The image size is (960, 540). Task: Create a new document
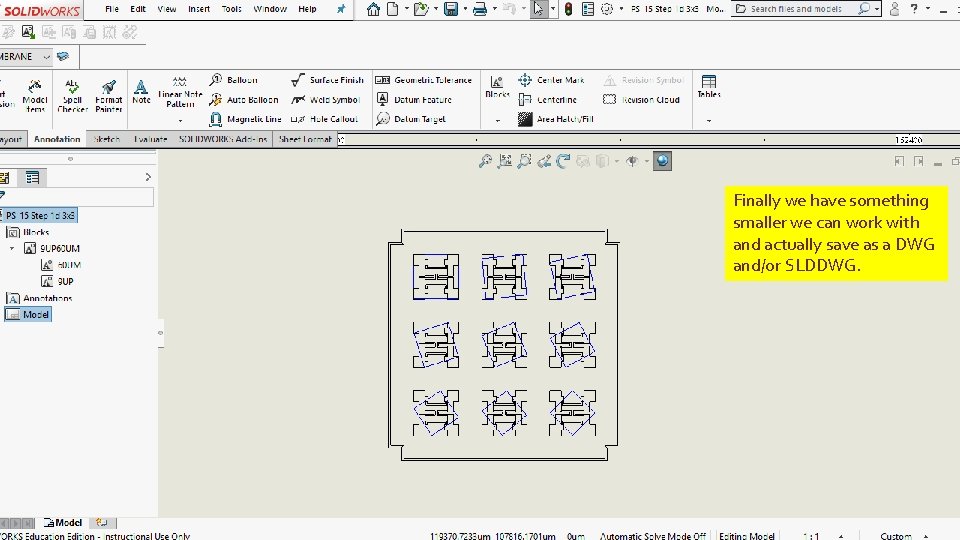pos(392,9)
